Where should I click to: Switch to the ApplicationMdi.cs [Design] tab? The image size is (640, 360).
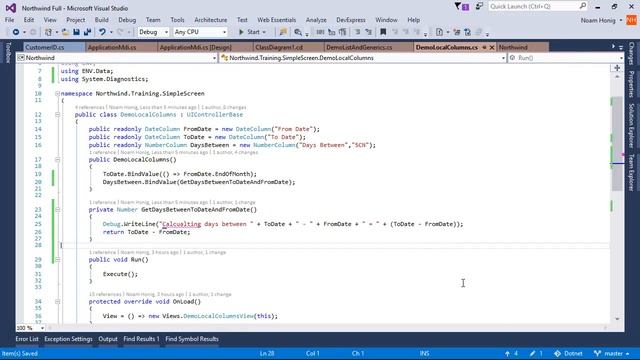(205, 47)
